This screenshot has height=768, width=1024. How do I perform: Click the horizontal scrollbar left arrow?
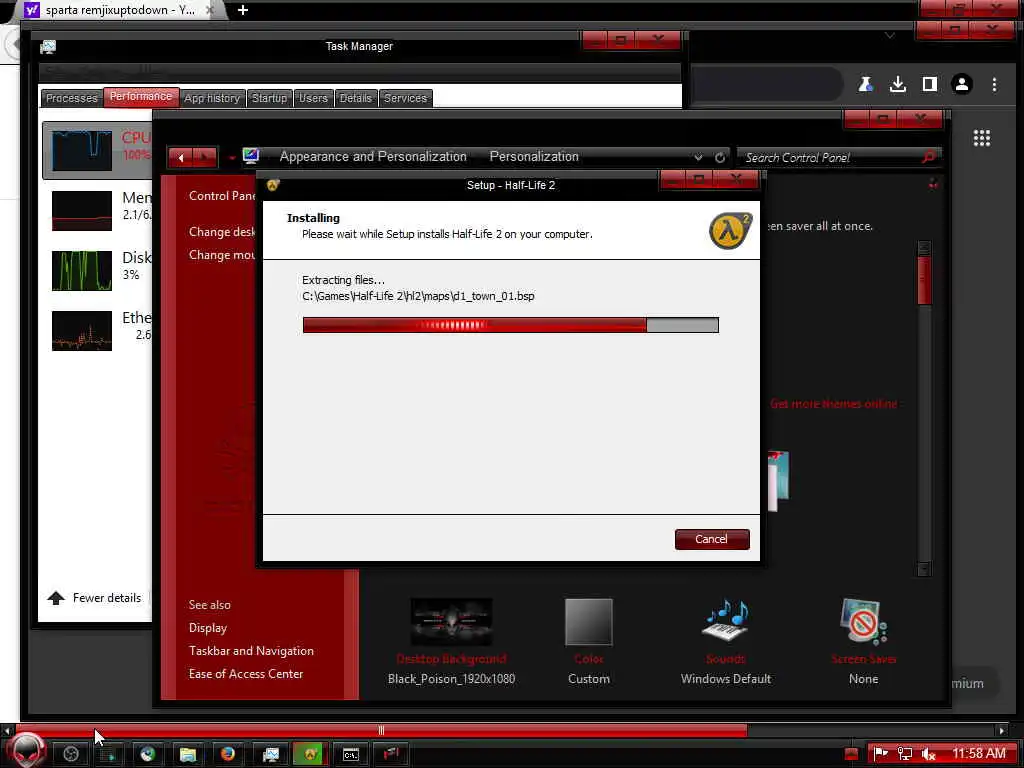point(6,730)
